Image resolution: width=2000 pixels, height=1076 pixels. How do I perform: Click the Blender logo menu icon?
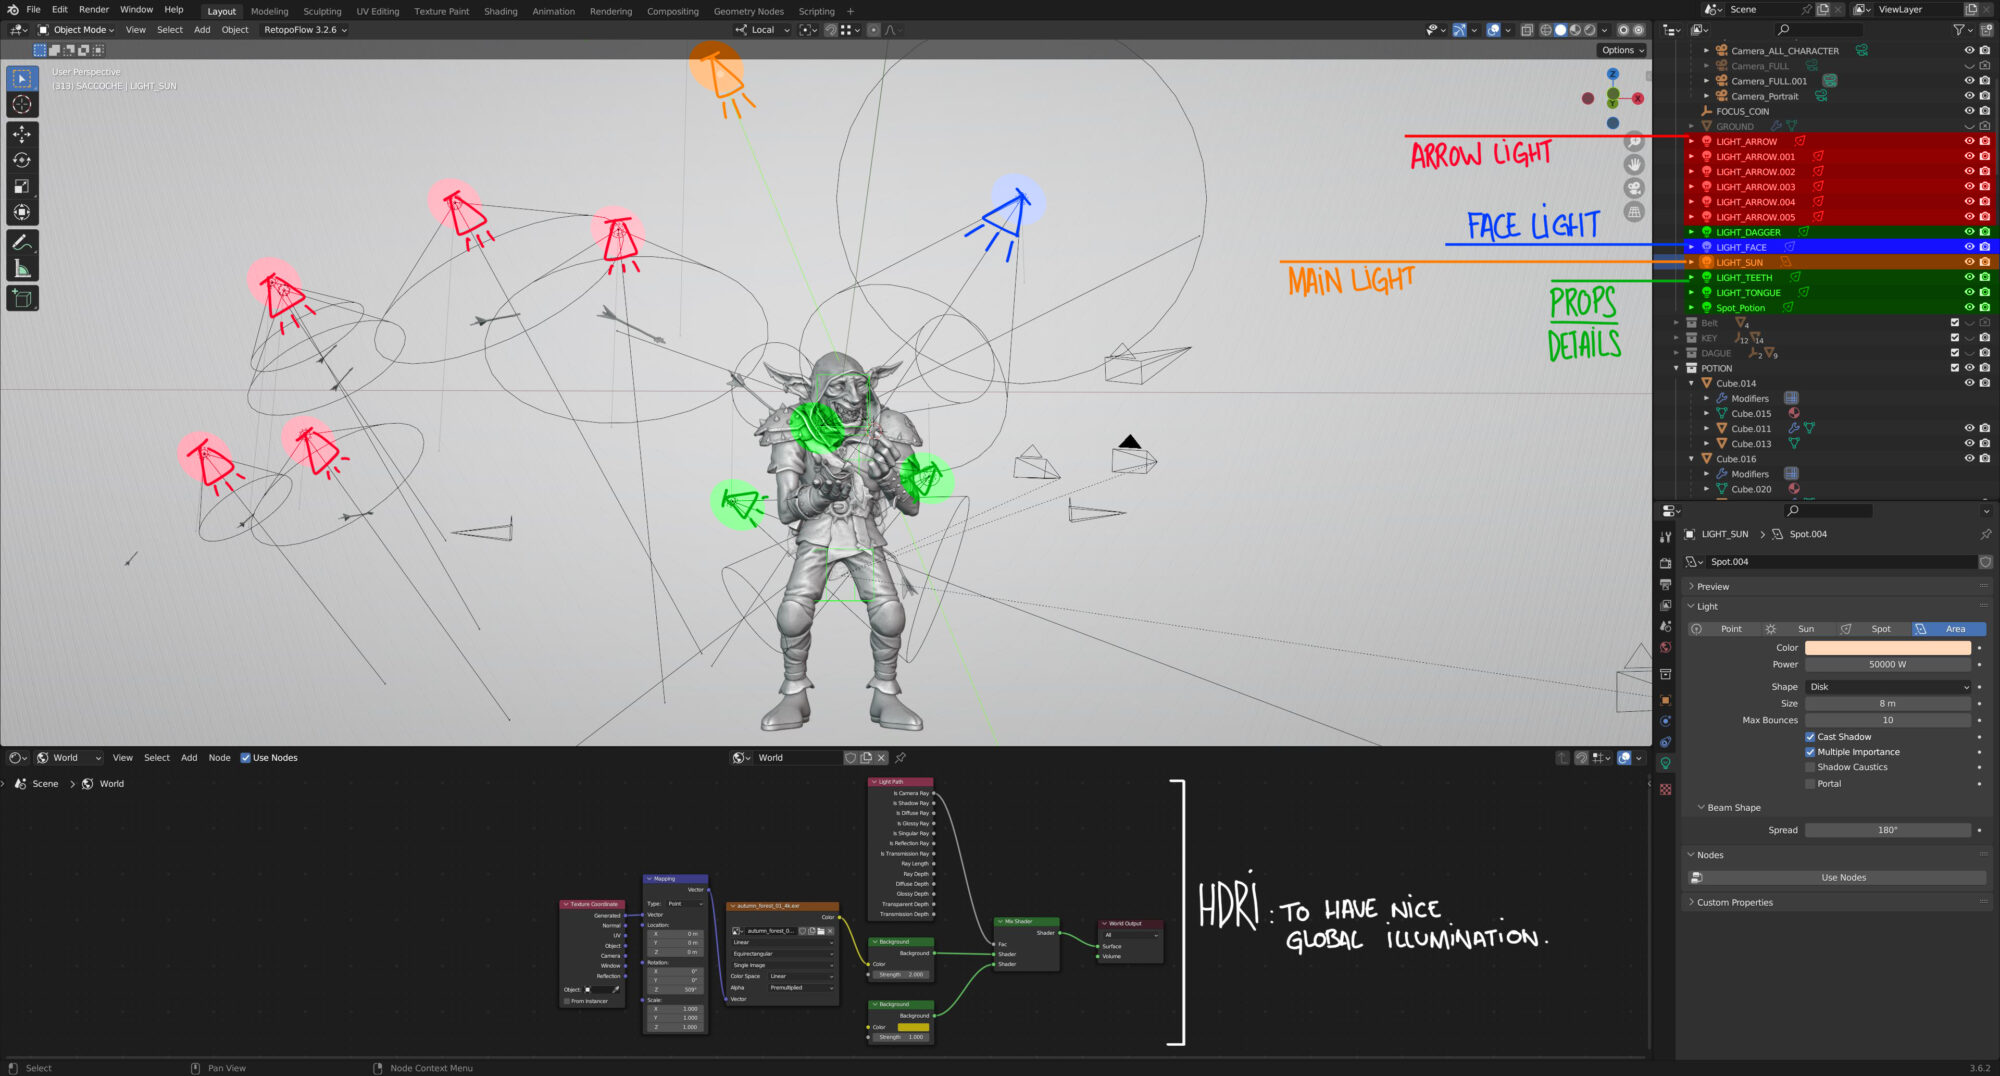[x=13, y=10]
